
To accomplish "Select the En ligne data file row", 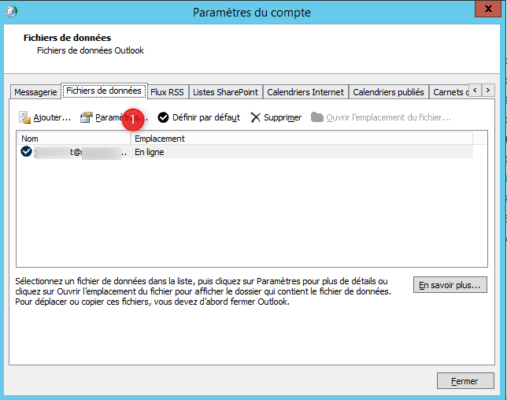I will [245, 152].
